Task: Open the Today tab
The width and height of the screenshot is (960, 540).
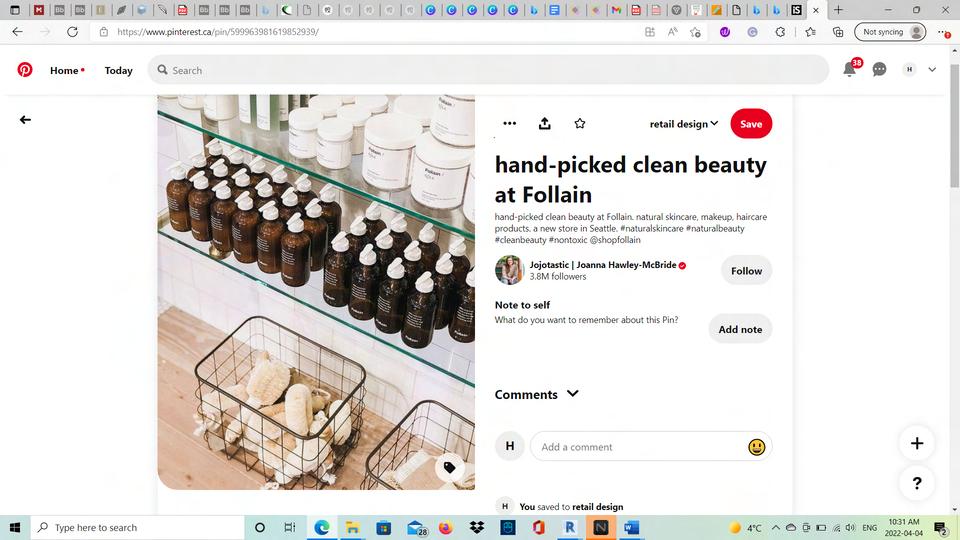Action: click(x=118, y=70)
